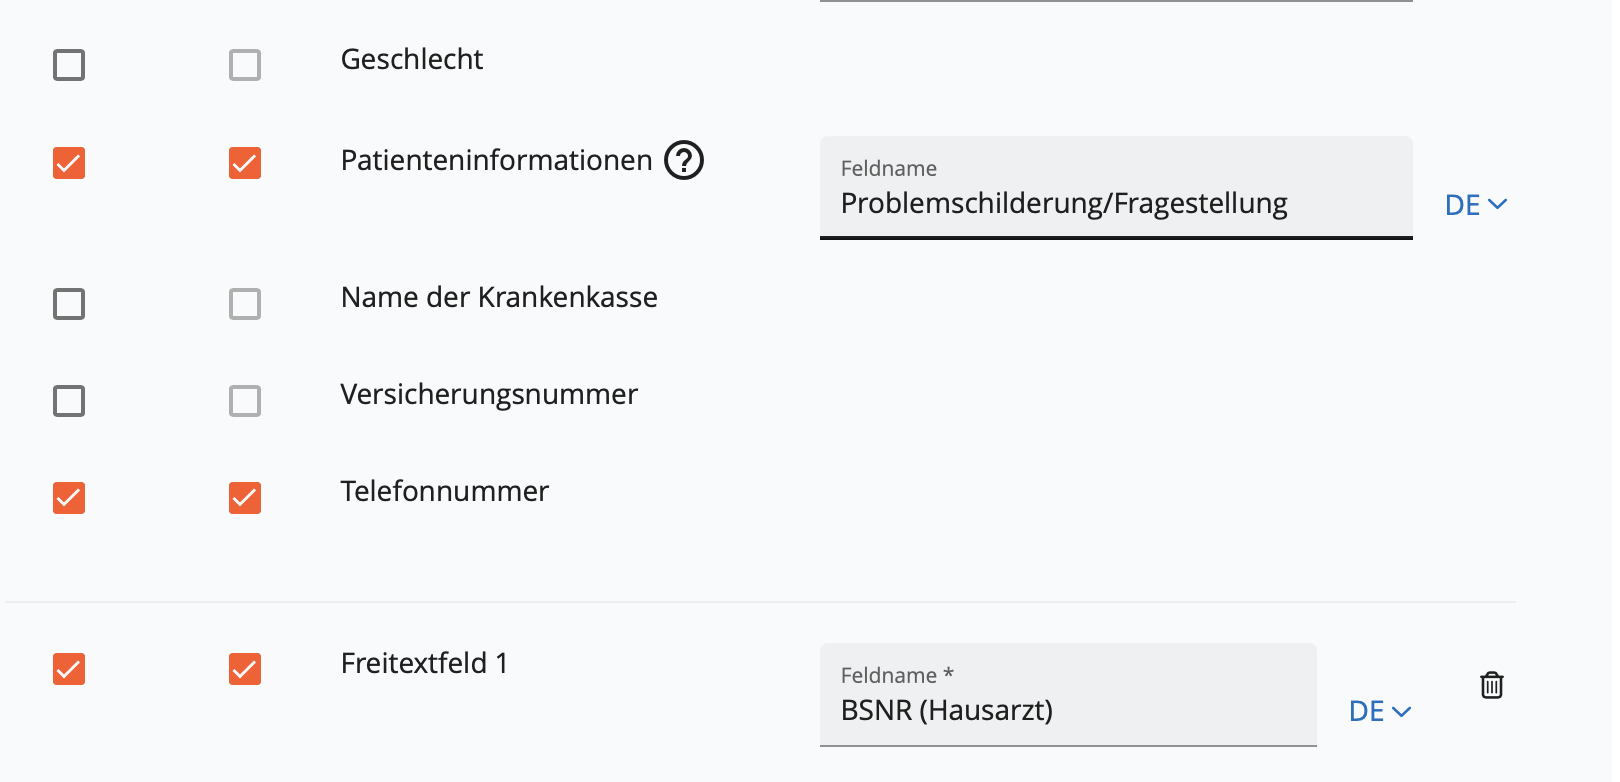Viewport: 1620px width, 782px height.
Task: Enable second Name der Krankenkasse checkbox
Action: coord(245,304)
